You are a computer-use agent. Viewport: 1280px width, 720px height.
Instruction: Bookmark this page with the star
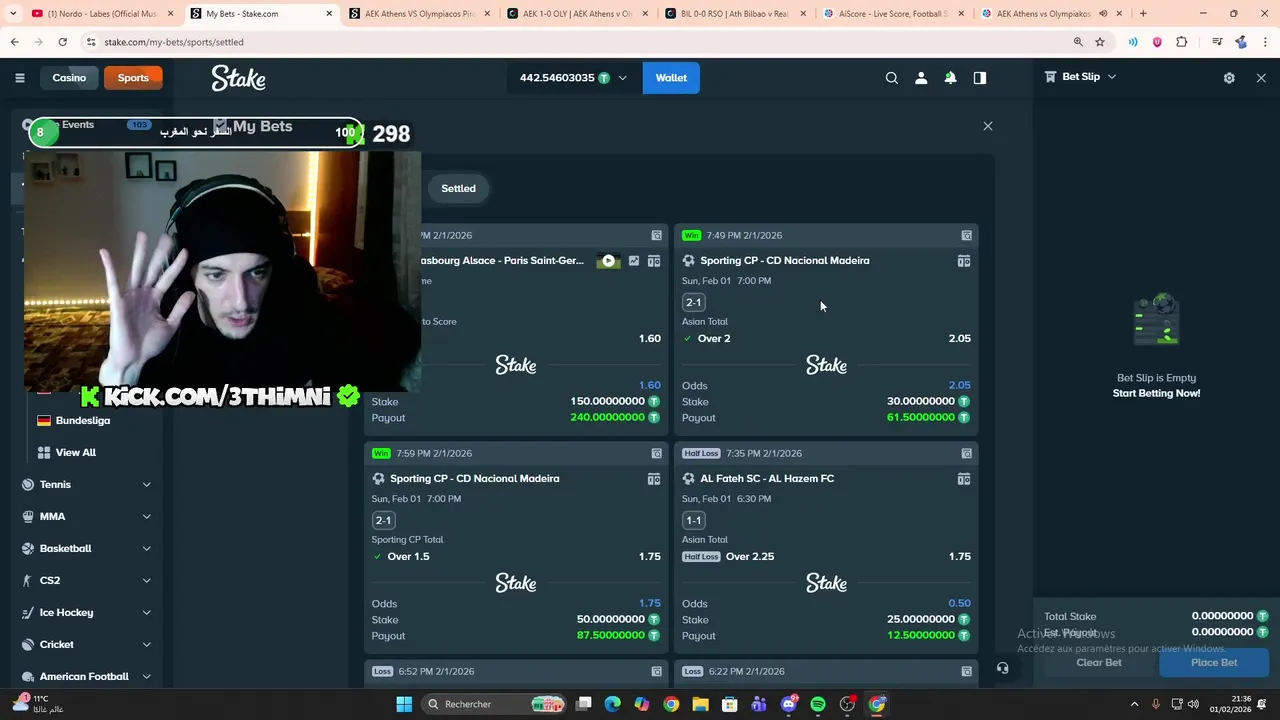pyautogui.click(x=1100, y=42)
